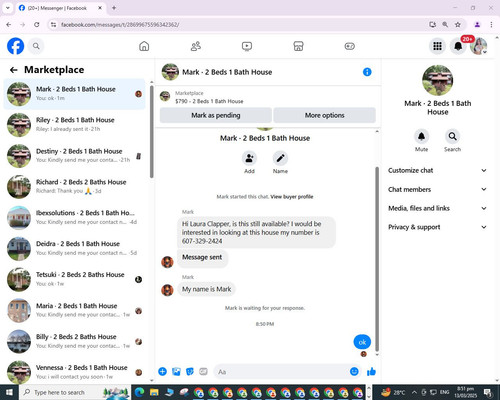This screenshot has width=500, height=400.
Task: Expand Media, files and links section
Action: click(437, 208)
